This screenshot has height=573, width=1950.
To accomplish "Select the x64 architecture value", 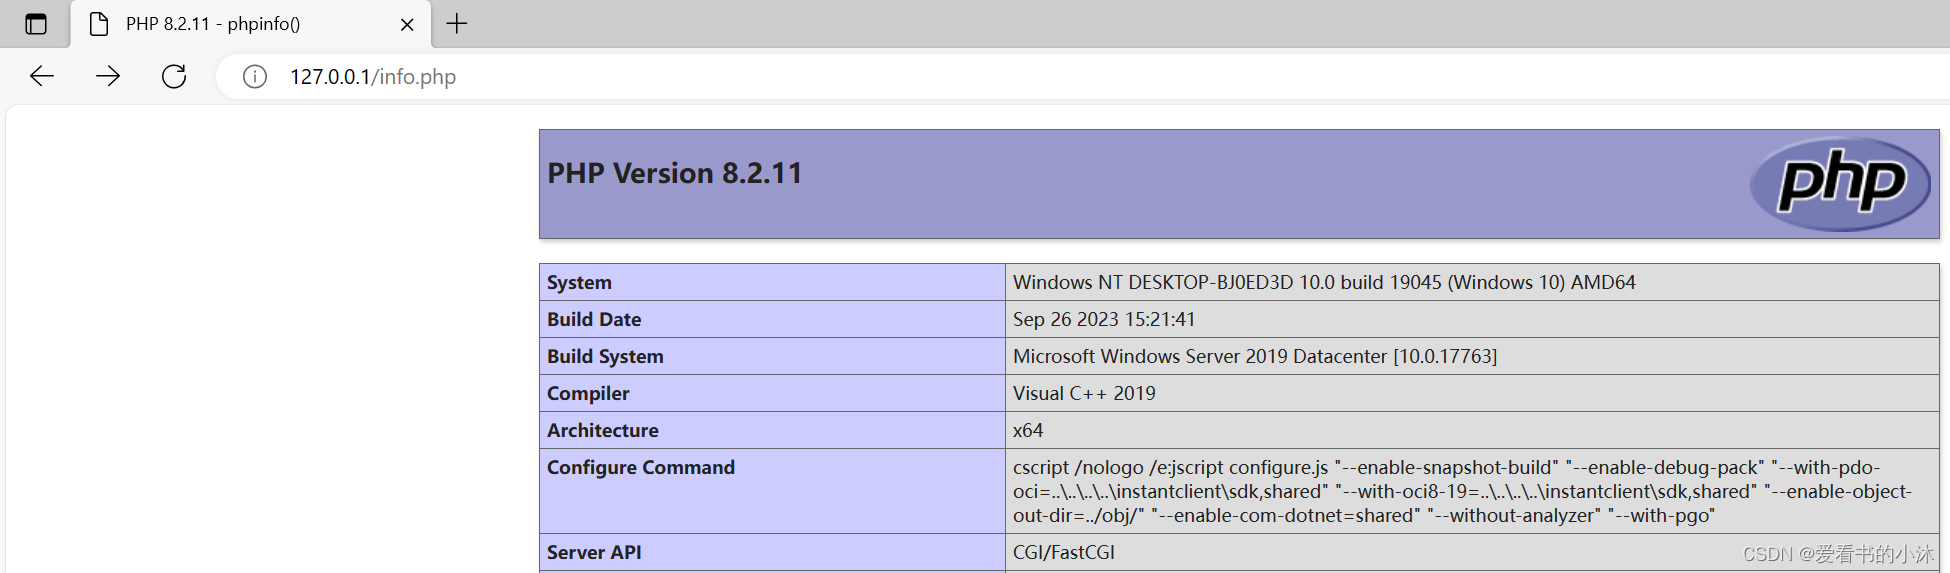I will point(1028,431).
